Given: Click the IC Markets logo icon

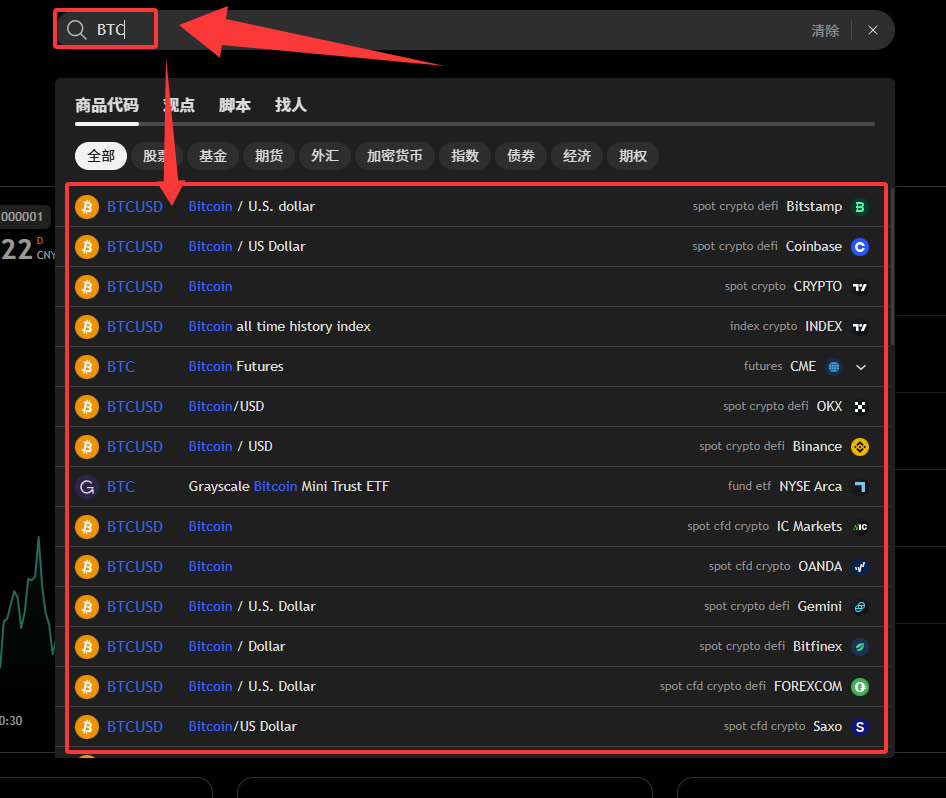Looking at the screenshot, I should [x=860, y=527].
